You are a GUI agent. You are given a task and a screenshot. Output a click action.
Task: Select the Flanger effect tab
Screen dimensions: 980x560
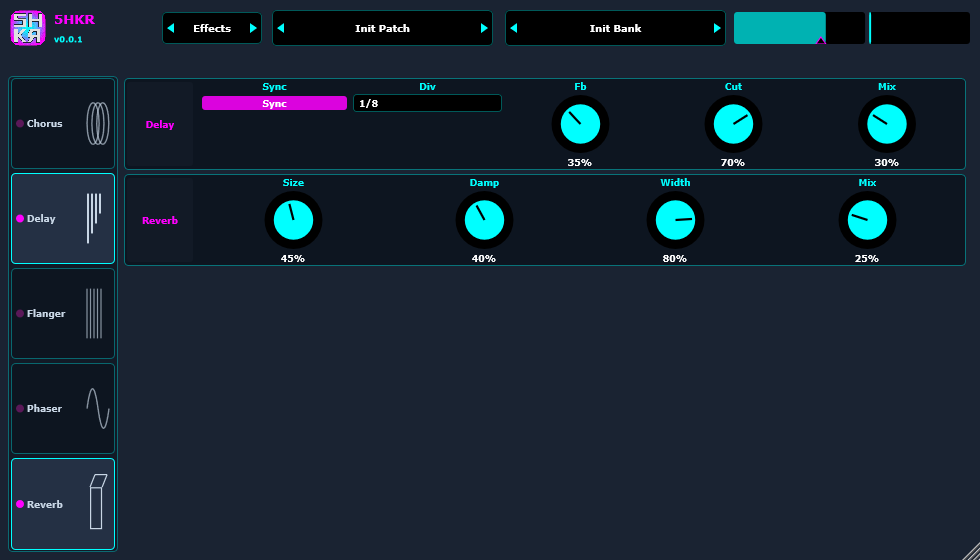click(63, 314)
